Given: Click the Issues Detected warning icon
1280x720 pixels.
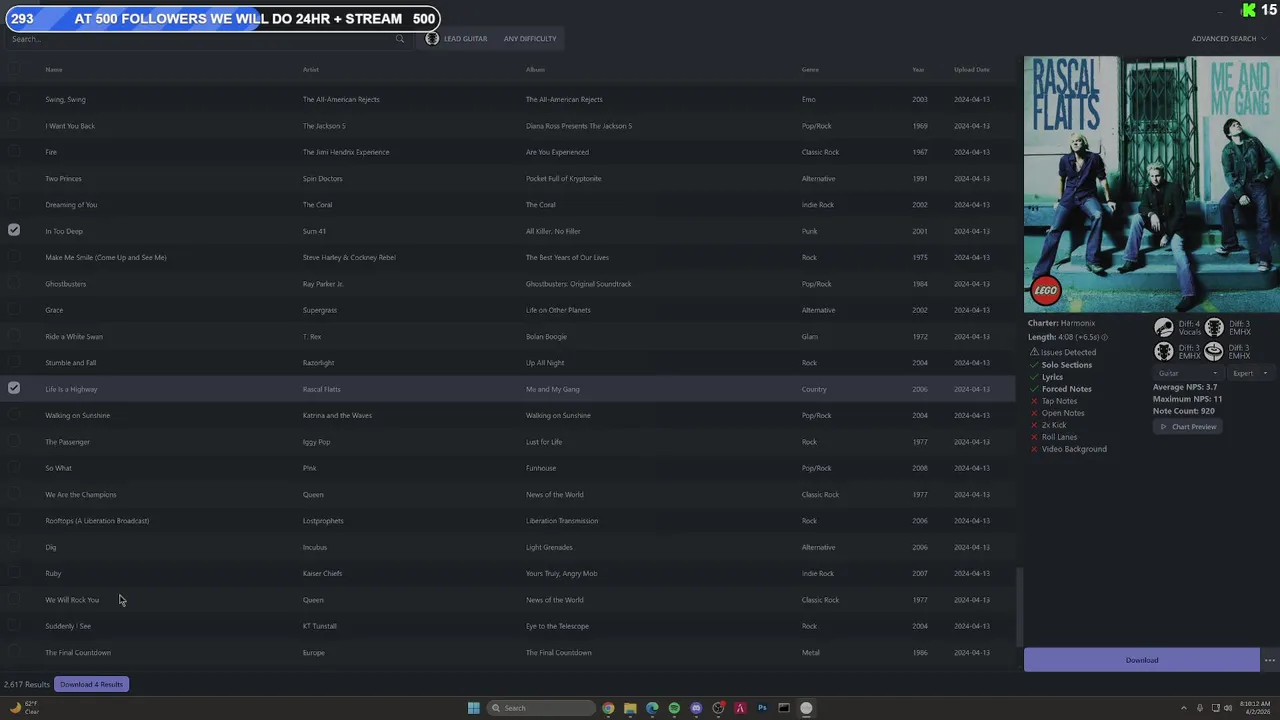Looking at the screenshot, I should click(1034, 352).
